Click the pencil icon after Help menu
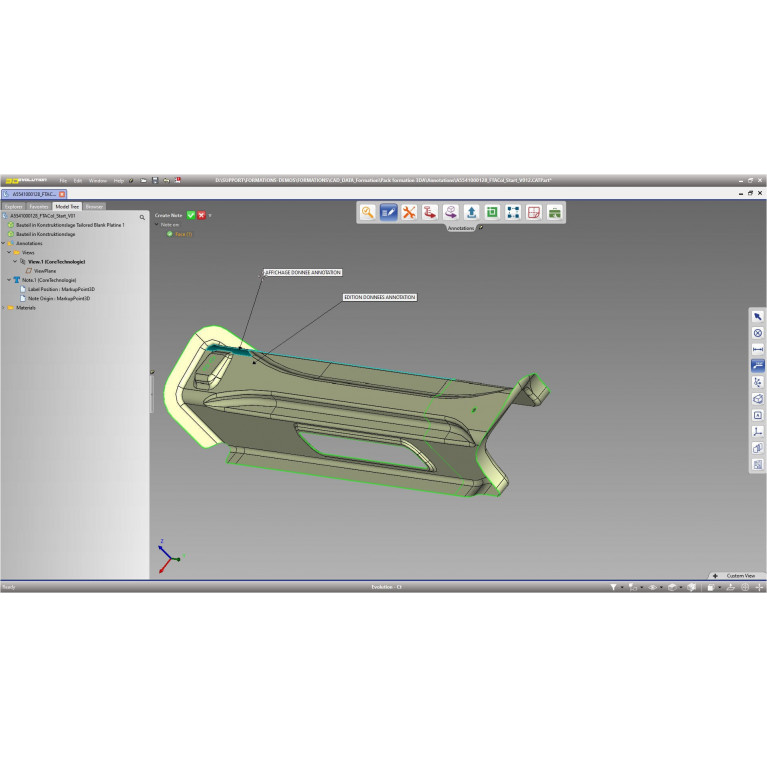 [x=131, y=180]
